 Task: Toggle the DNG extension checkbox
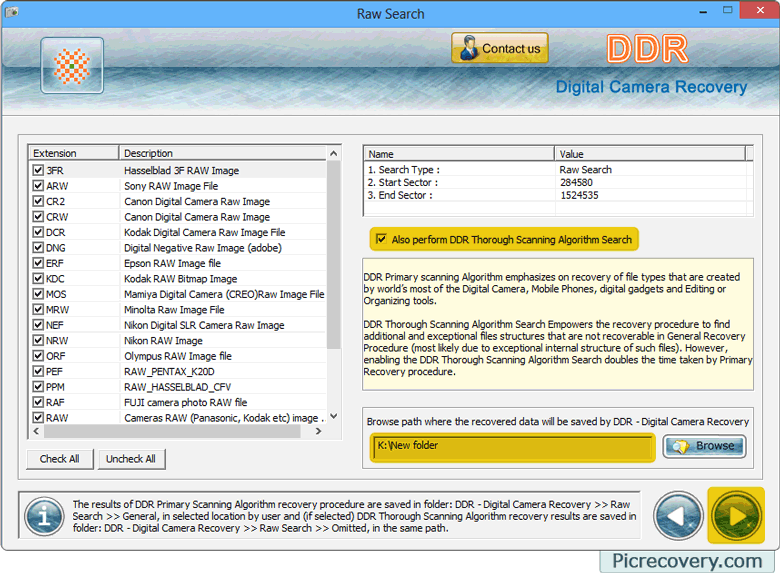[x=38, y=247]
